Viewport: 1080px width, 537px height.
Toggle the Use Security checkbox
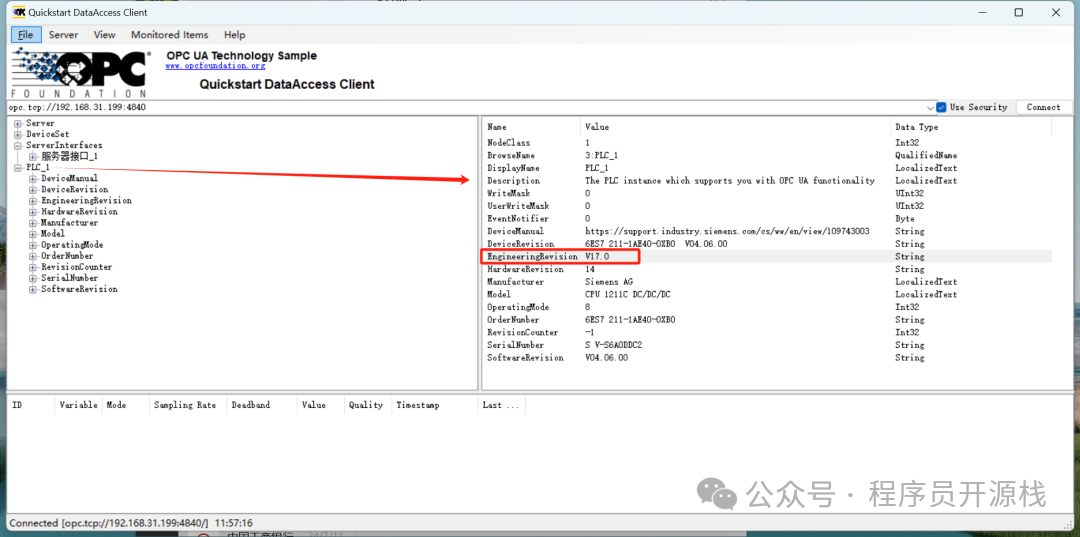click(x=941, y=107)
